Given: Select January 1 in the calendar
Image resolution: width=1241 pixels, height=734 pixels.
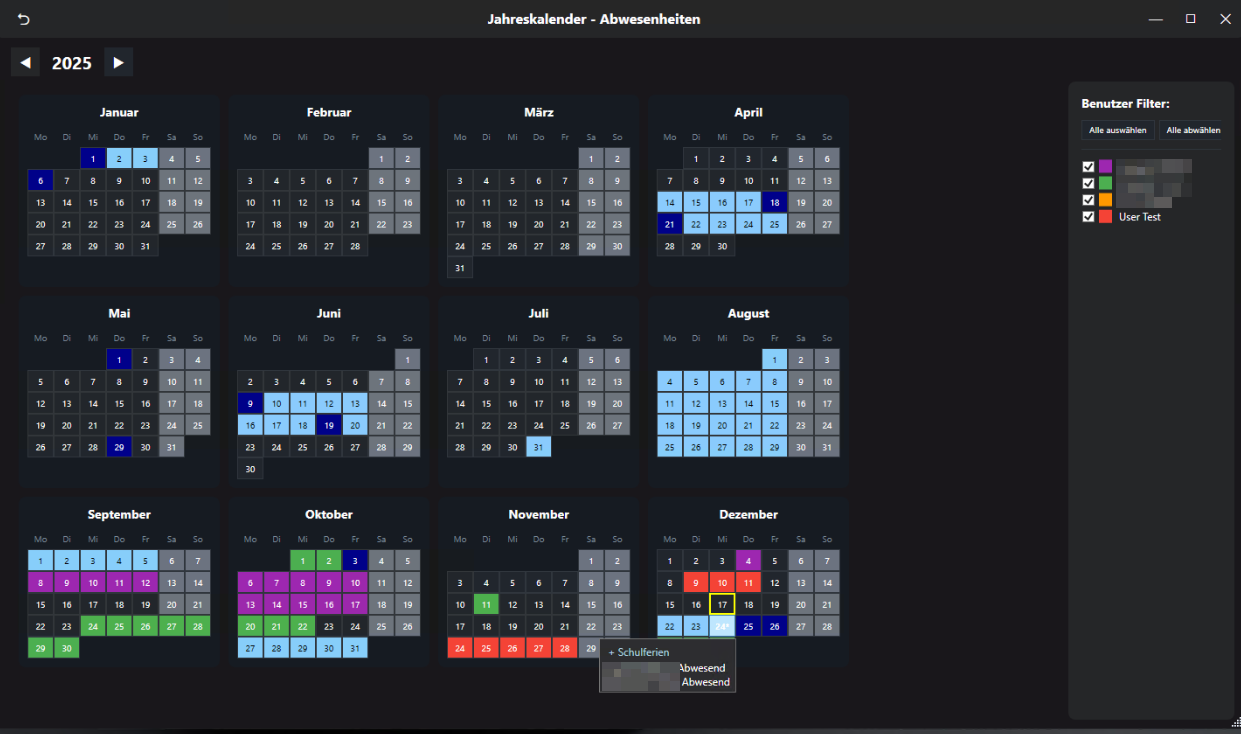Looking at the screenshot, I should pyautogui.click(x=93, y=158).
